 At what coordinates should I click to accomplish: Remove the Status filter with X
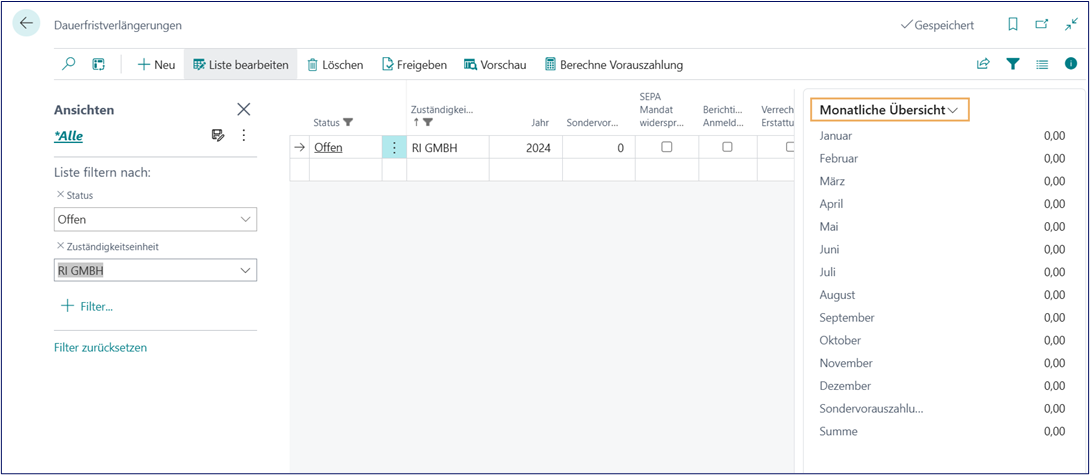59,195
